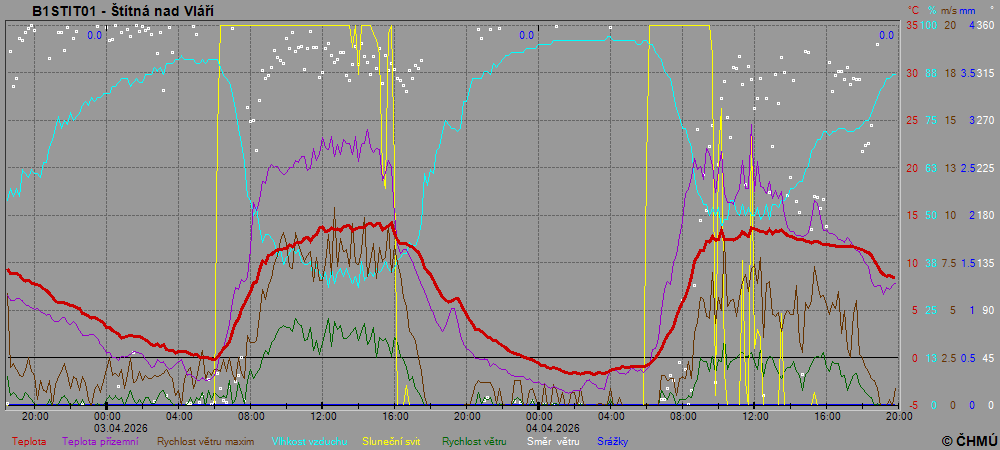Select the Teplota přízemní legend entry
This screenshot has height=450, width=1000.
tap(100, 440)
